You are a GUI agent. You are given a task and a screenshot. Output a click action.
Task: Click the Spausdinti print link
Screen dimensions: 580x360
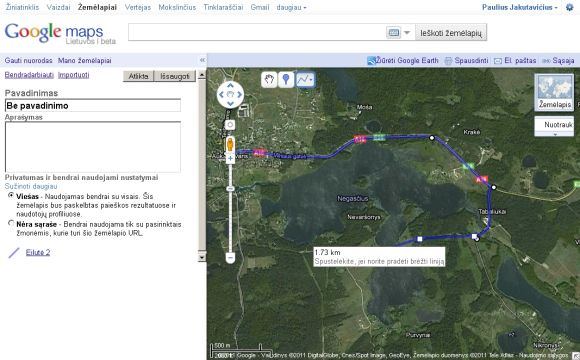pyautogui.click(x=472, y=60)
